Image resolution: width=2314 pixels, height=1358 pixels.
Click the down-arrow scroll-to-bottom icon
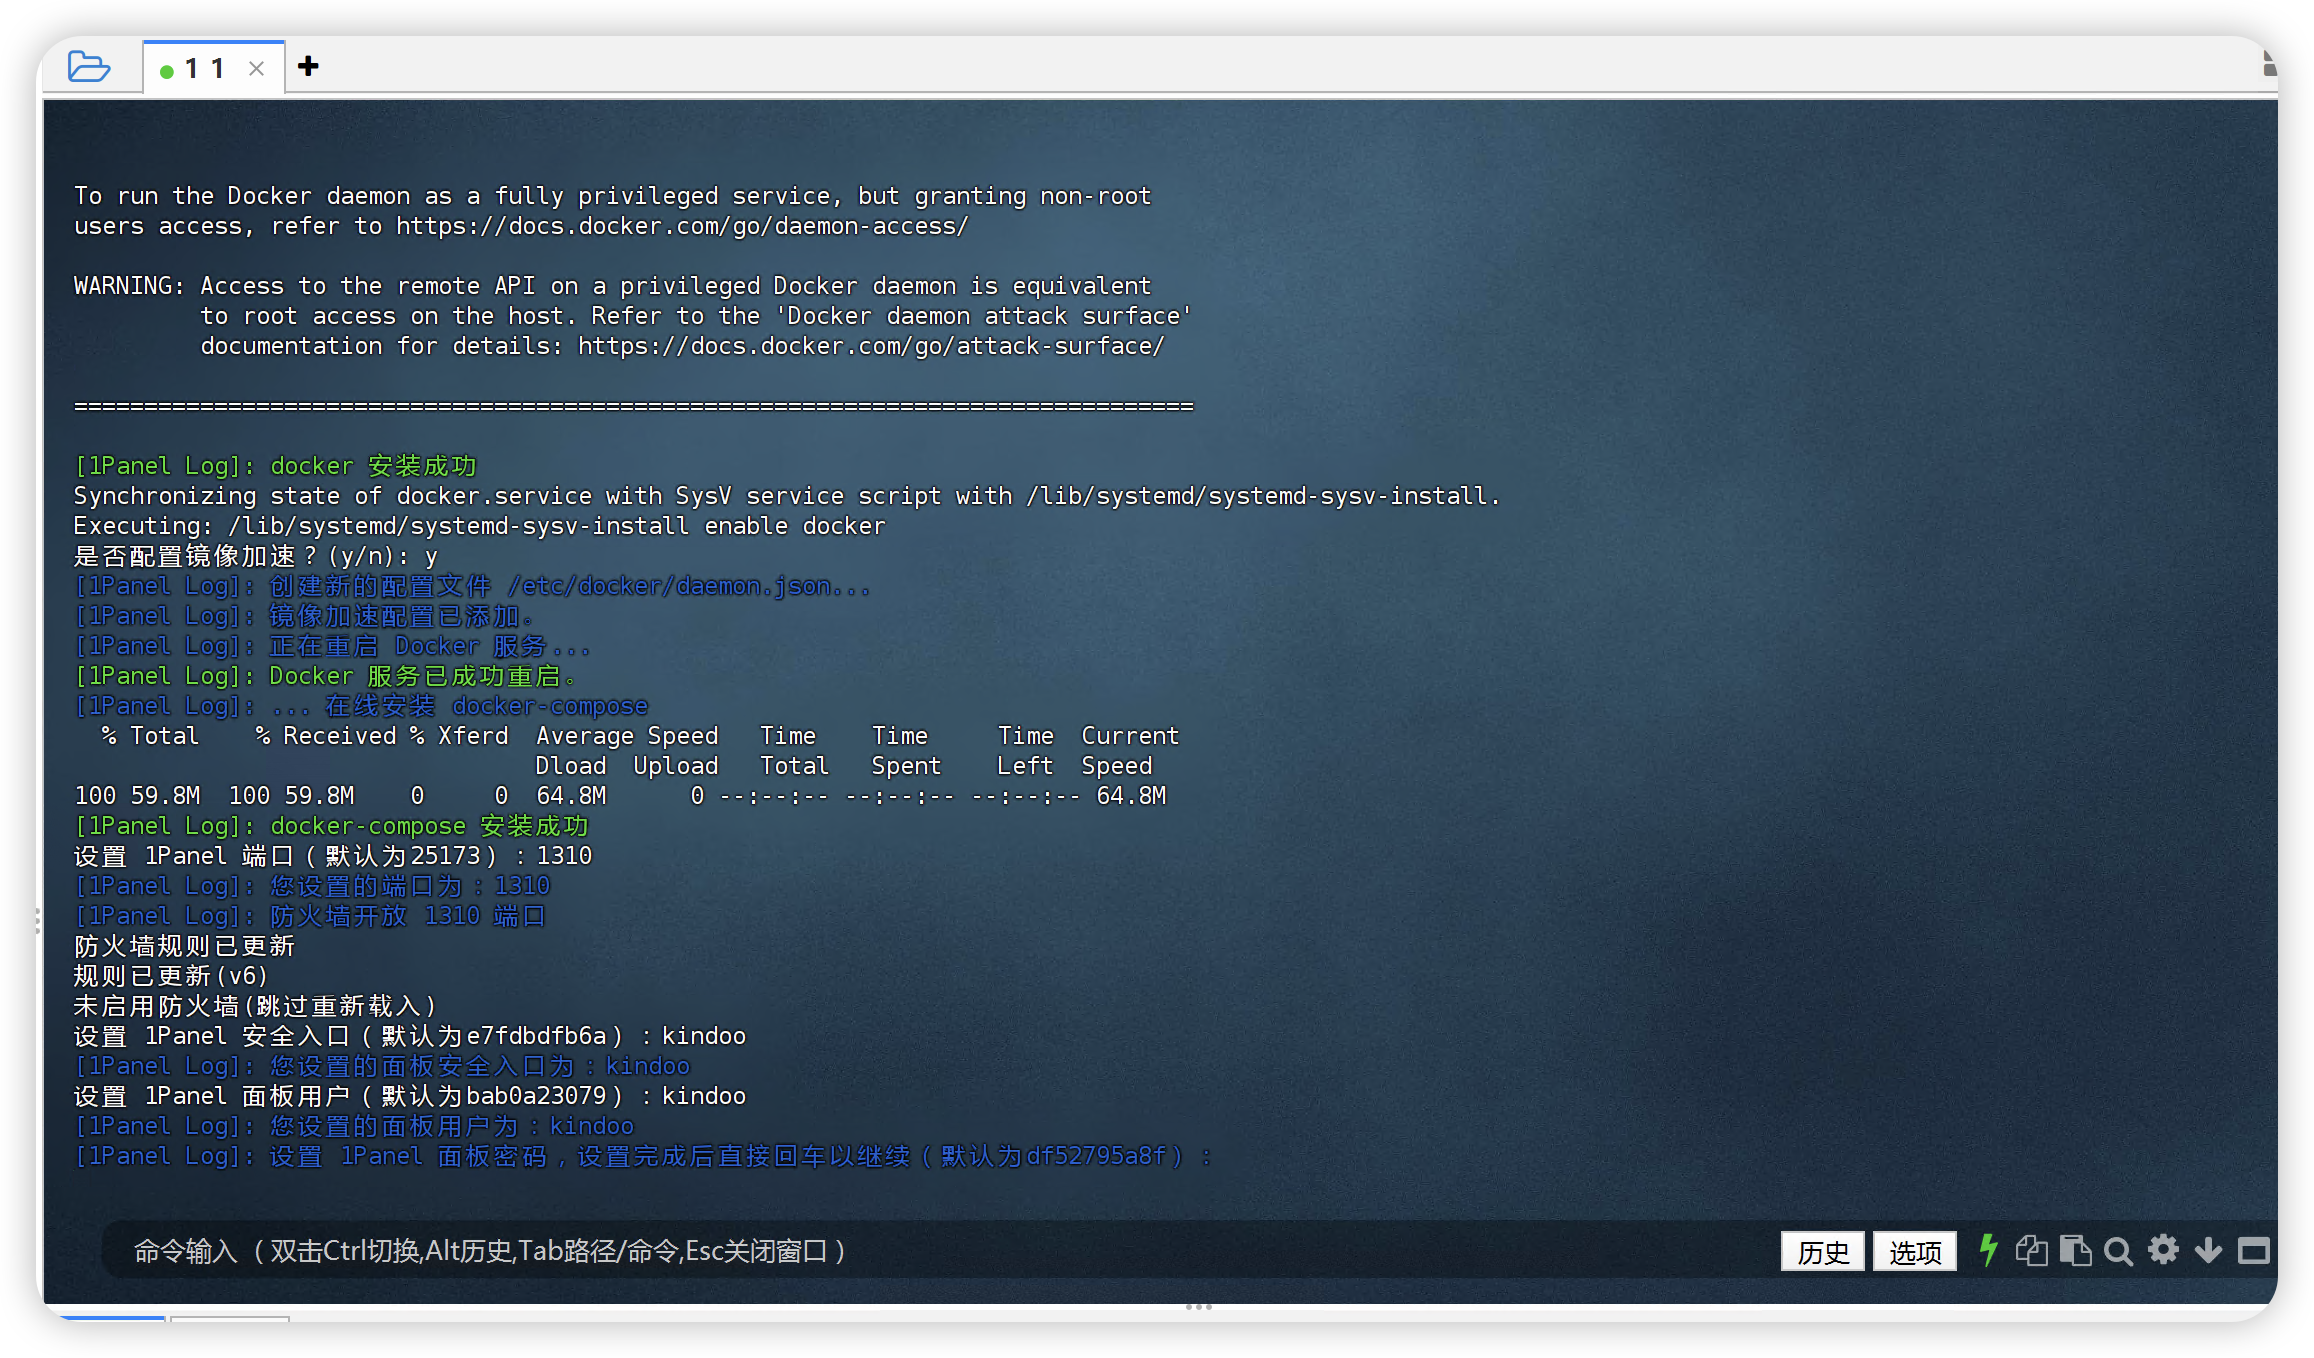[2208, 1250]
